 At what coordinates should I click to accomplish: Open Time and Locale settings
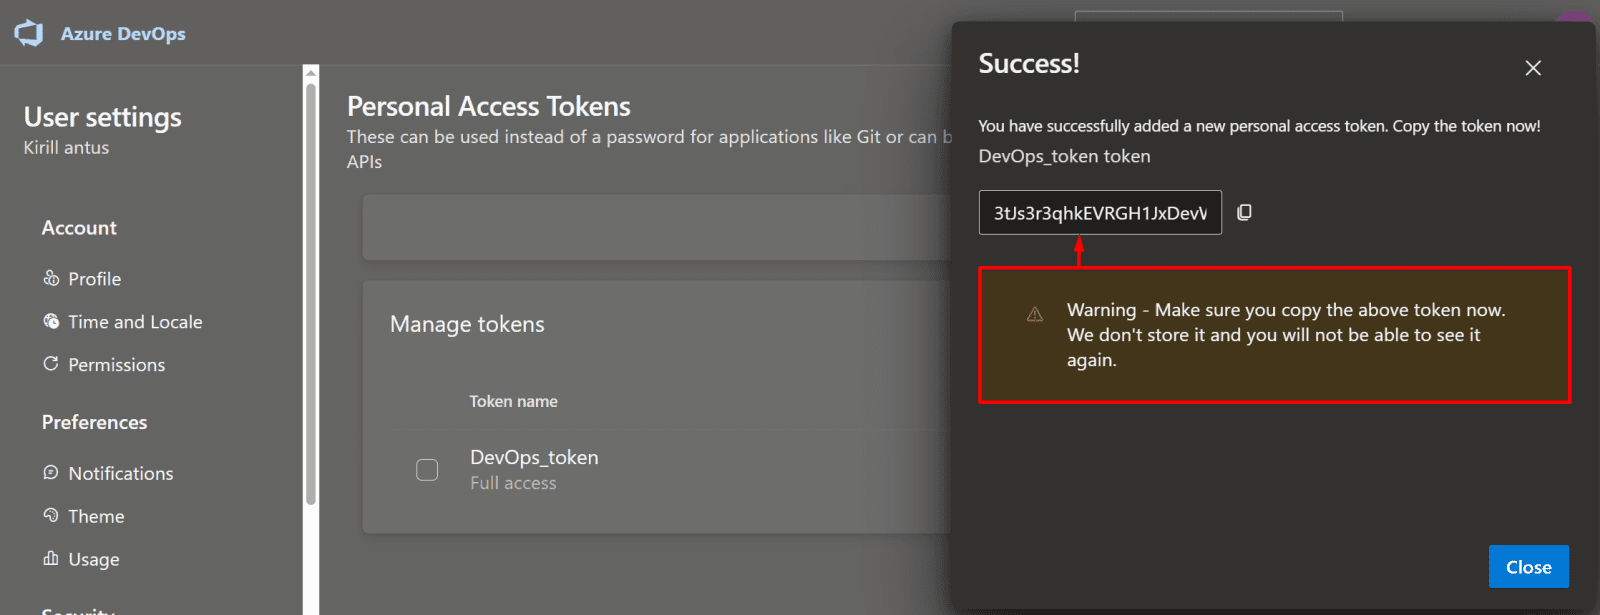point(135,322)
